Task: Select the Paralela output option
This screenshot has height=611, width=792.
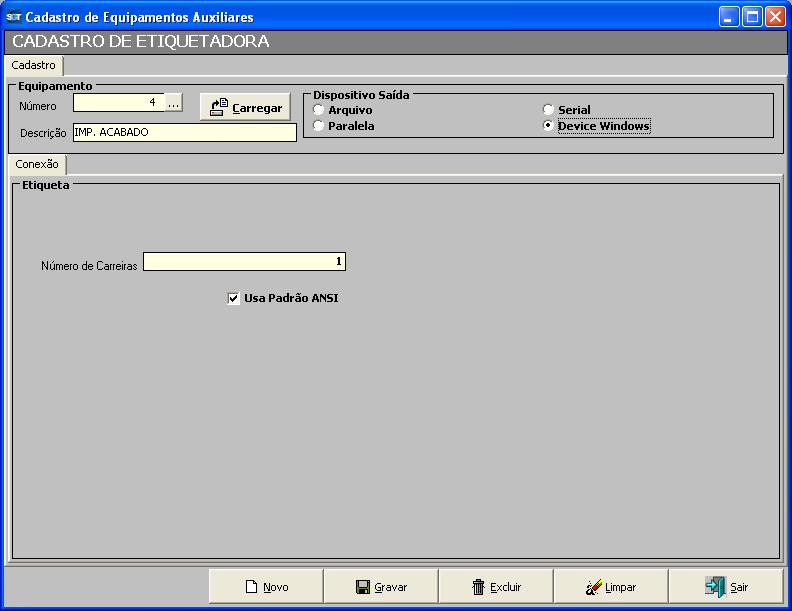Action: [318, 126]
